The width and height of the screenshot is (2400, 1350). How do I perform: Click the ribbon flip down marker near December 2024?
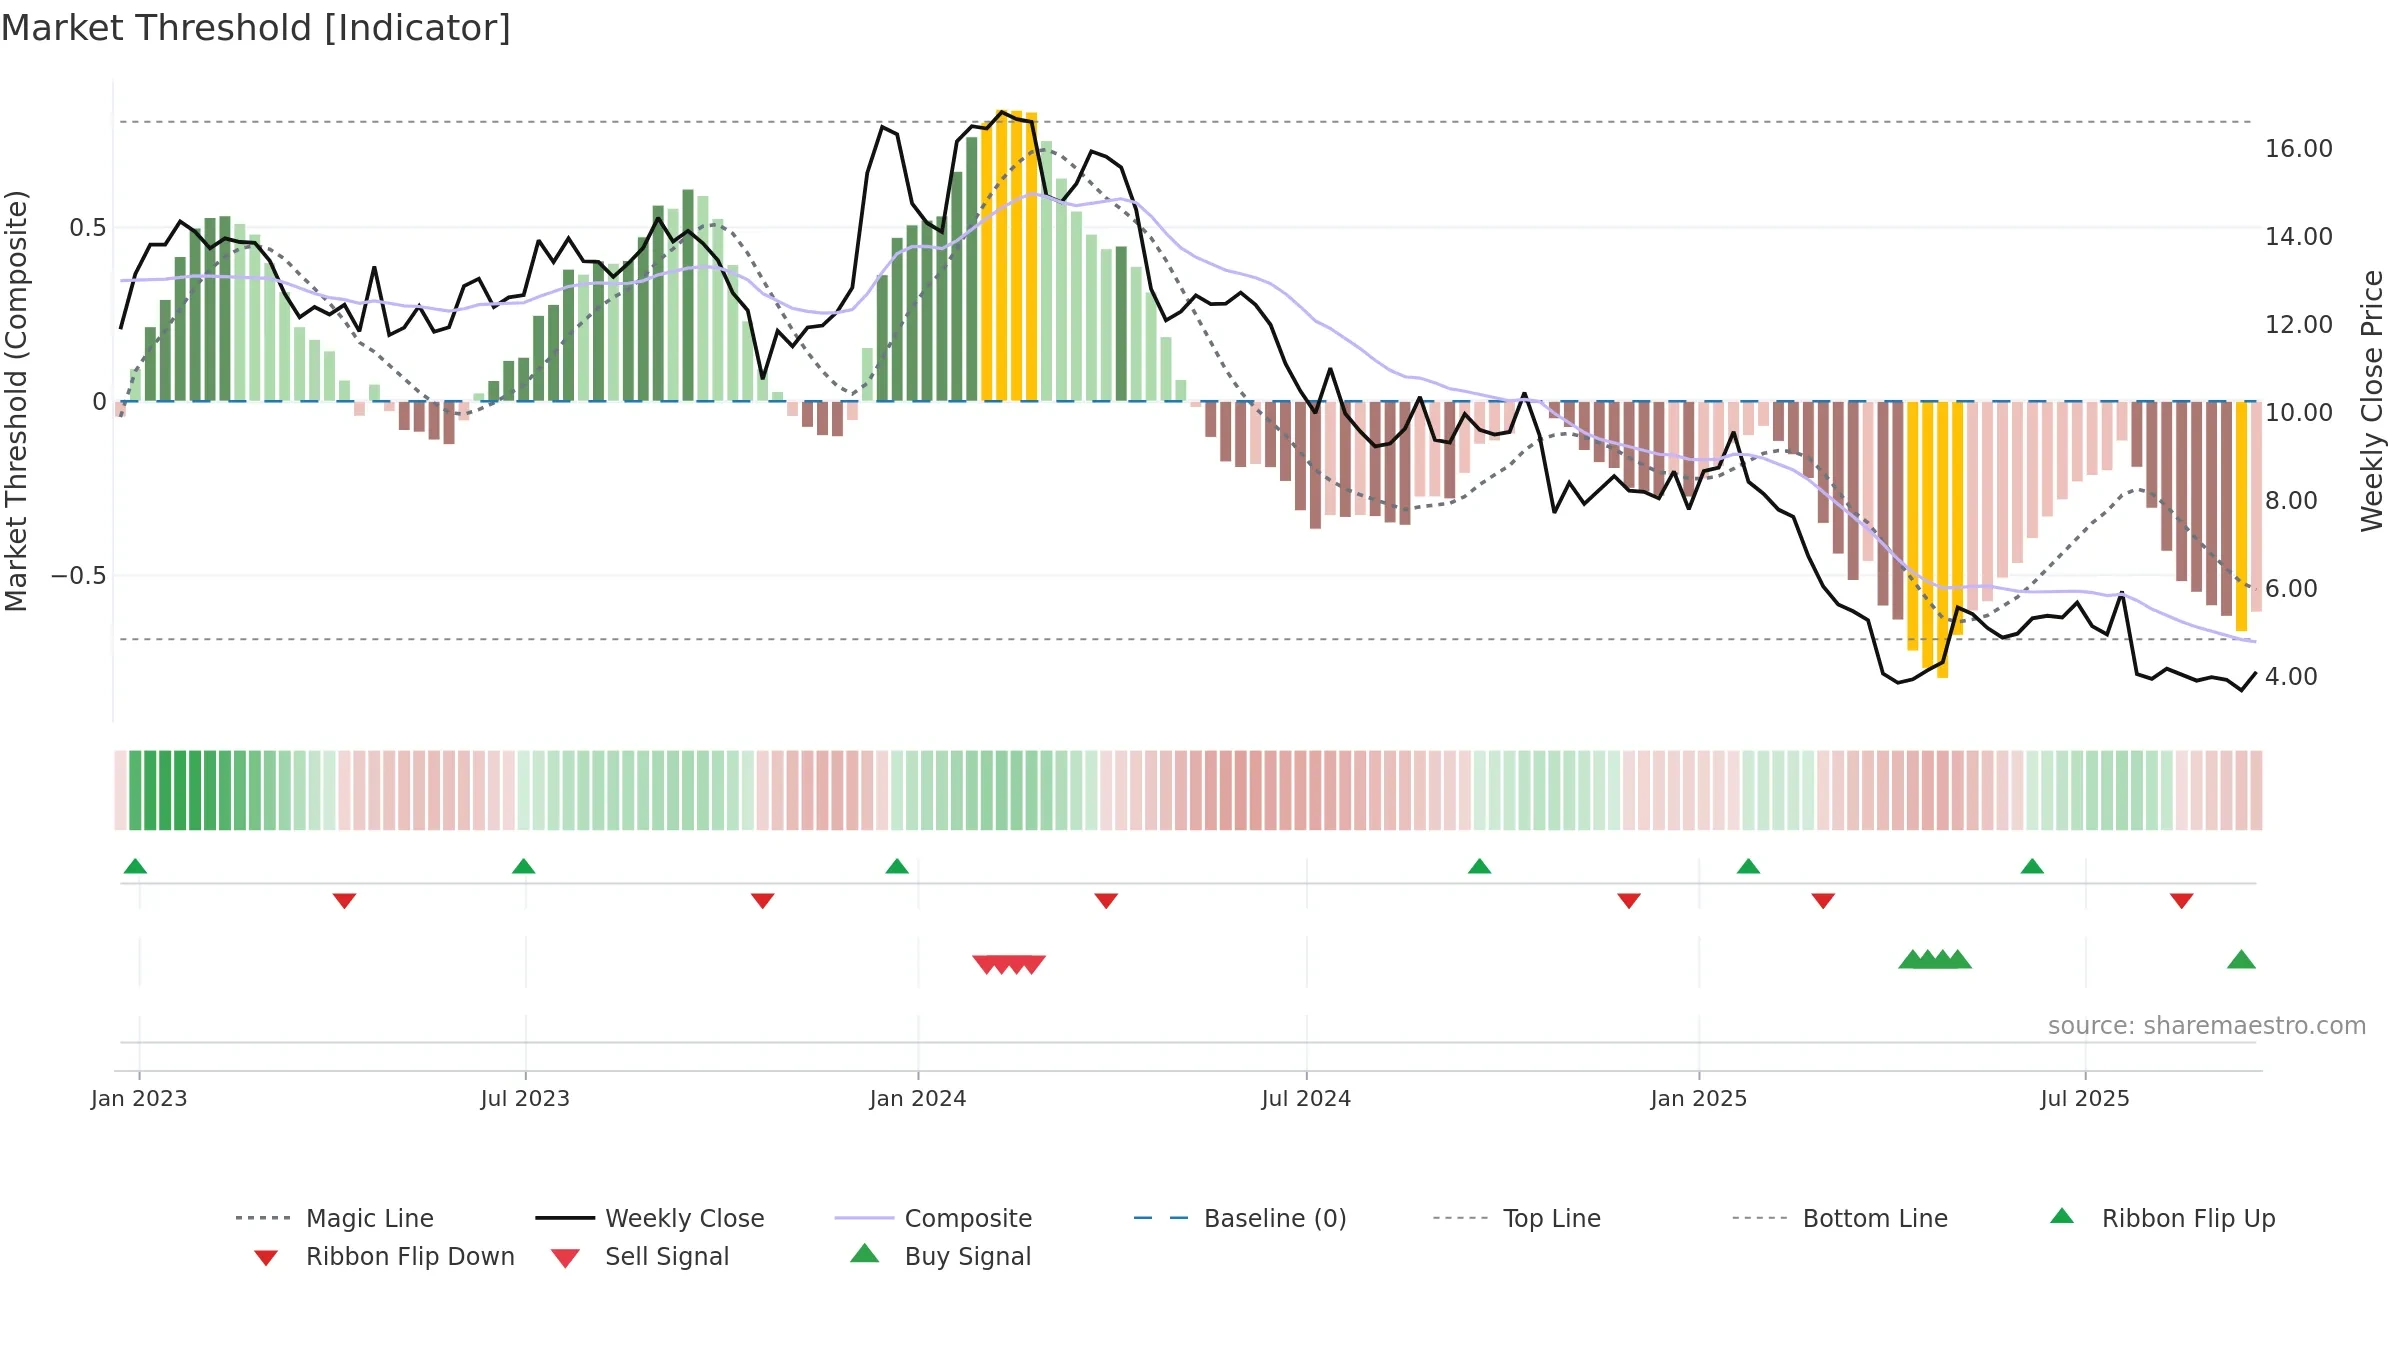1629,901
